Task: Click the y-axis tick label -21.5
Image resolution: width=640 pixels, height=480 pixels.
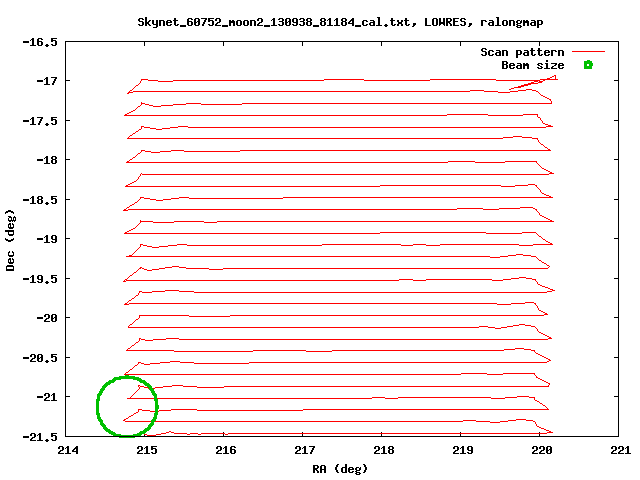Action: tap(40, 437)
